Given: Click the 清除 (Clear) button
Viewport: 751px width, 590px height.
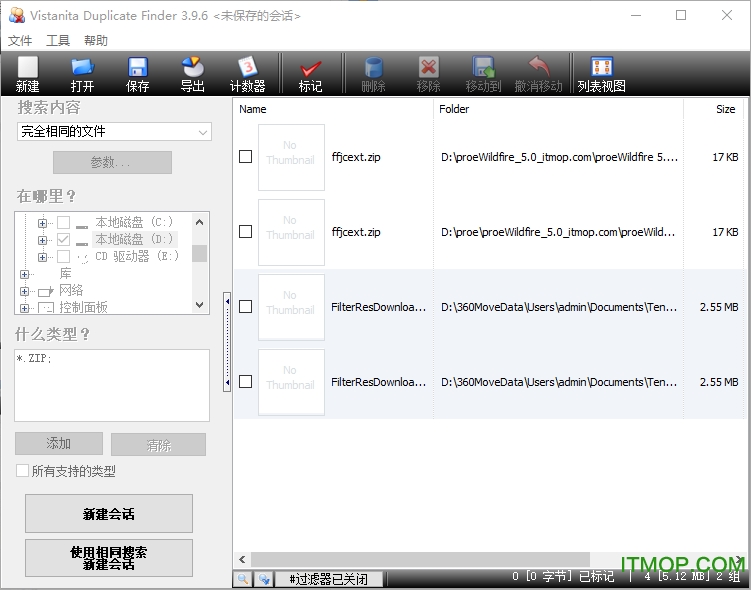Looking at the screenshot, I should 159,445.
